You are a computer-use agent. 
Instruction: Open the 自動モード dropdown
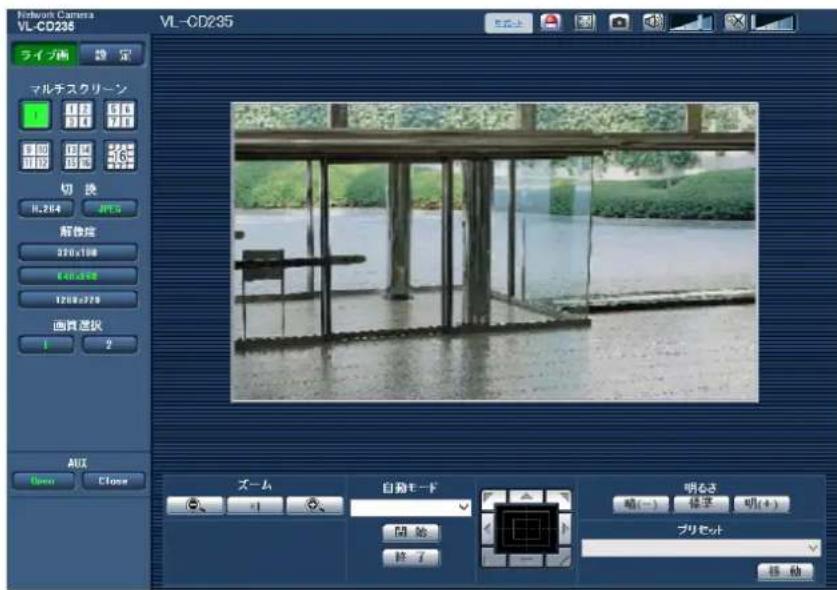tap(410, 507)
